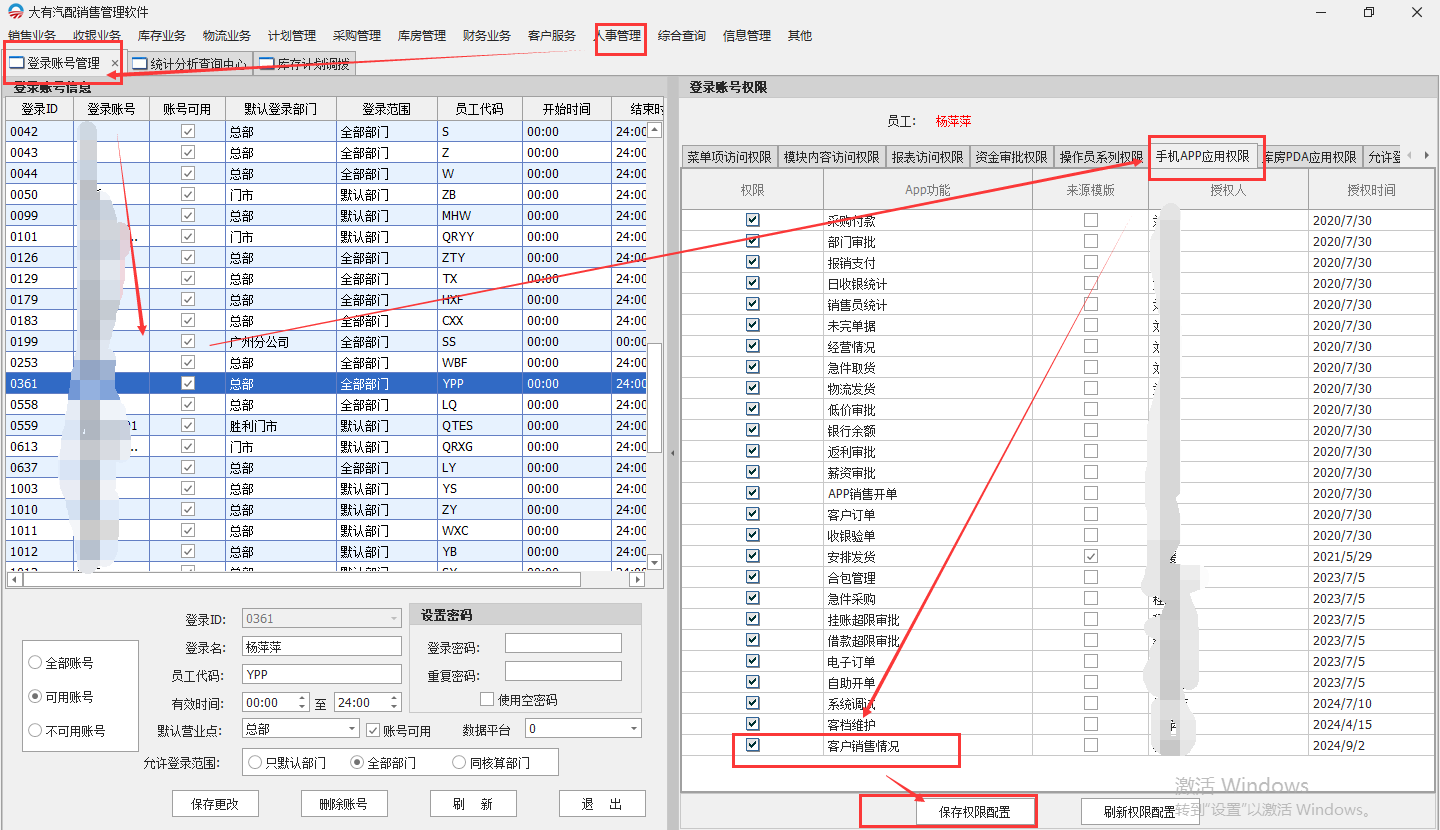
Task: Open 默认营业点 dropdown
Action: [350, 729]
